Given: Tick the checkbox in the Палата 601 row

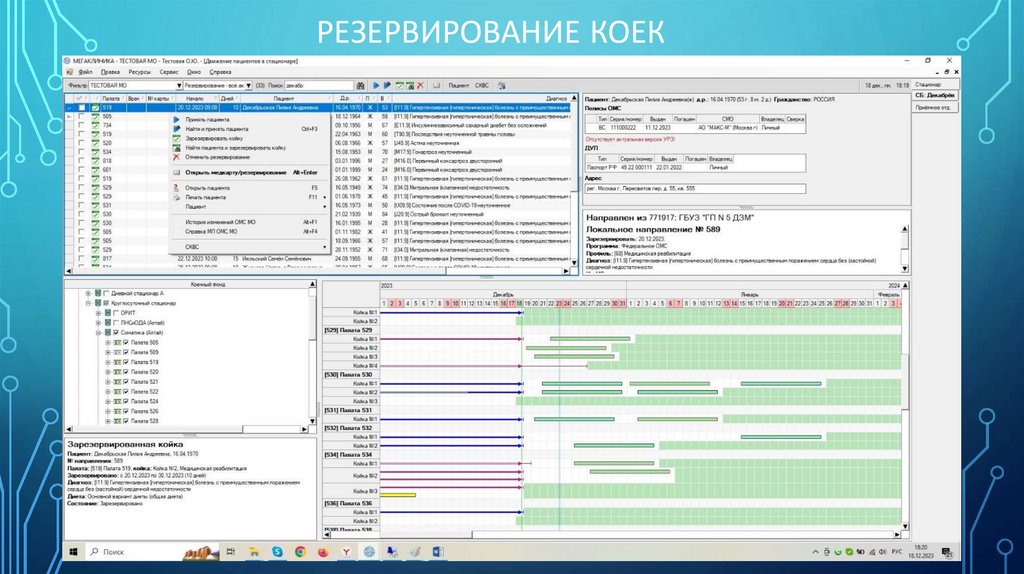Looking at the screenshot, I should tap(81, 170).
